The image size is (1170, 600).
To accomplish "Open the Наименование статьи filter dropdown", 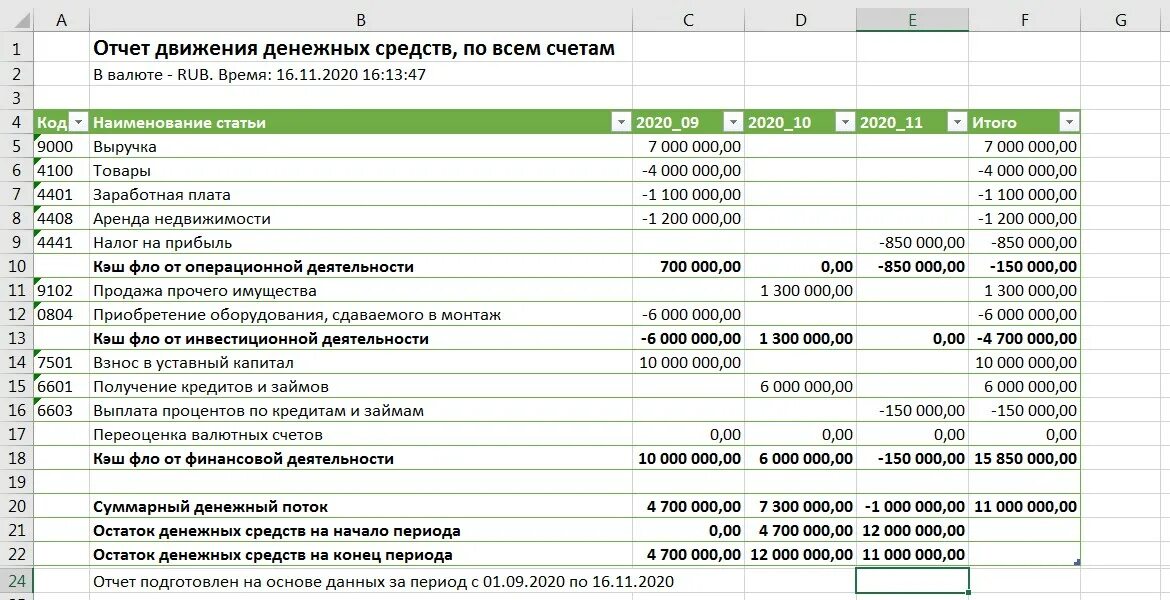I will [621, 122].
